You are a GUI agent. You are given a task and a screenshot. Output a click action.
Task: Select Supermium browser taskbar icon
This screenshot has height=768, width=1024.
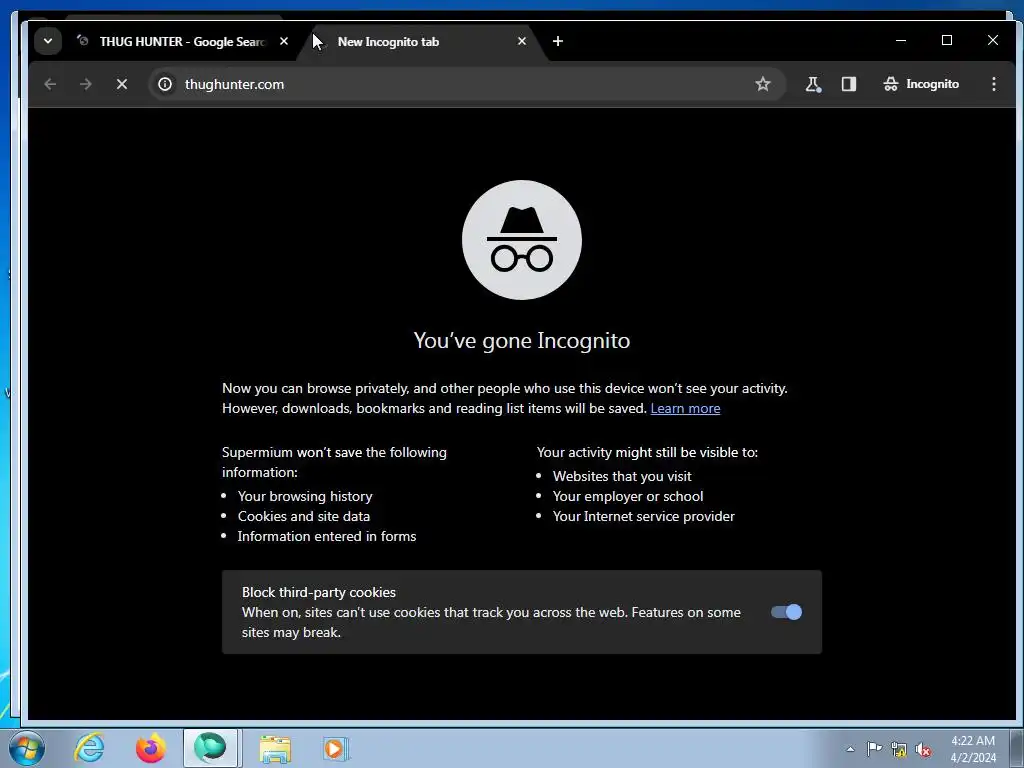[210, 748]
